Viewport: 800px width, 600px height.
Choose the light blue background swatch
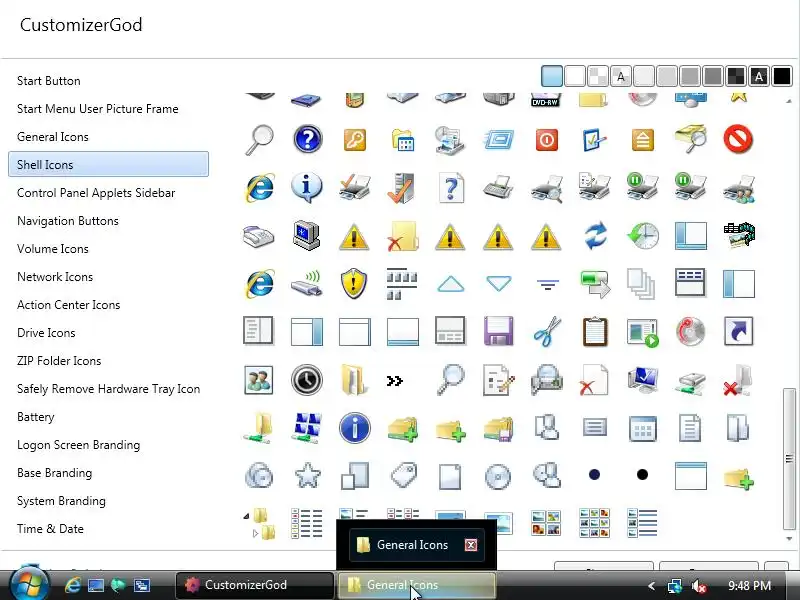click(552, 77)
